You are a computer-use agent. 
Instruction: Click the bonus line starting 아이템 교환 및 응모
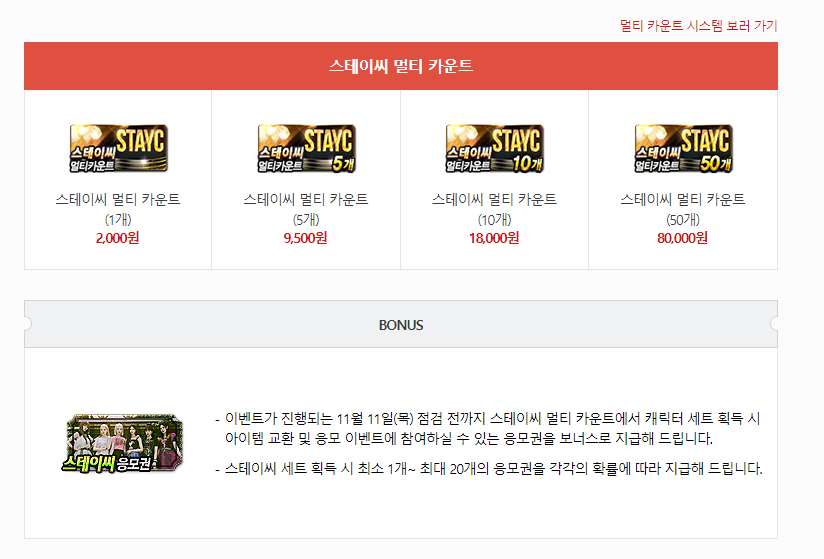pos(469,438)
